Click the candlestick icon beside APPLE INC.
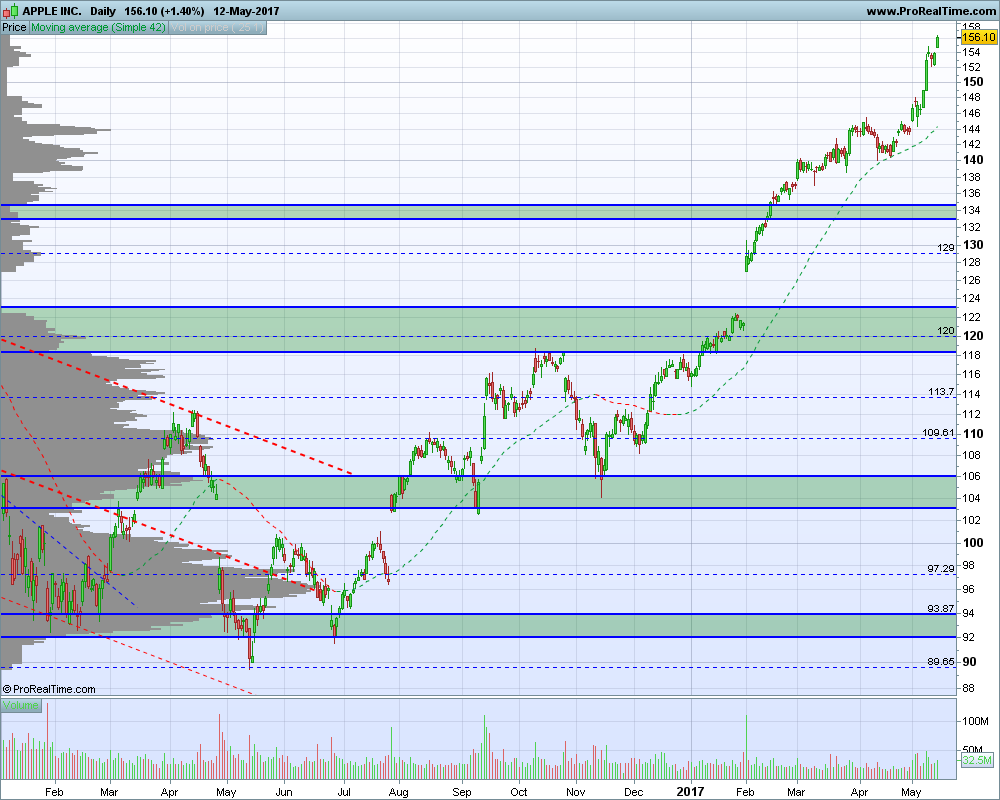The width and height of the screenshot is (1000, 800). pyautogui.click(x=11, y=11)
